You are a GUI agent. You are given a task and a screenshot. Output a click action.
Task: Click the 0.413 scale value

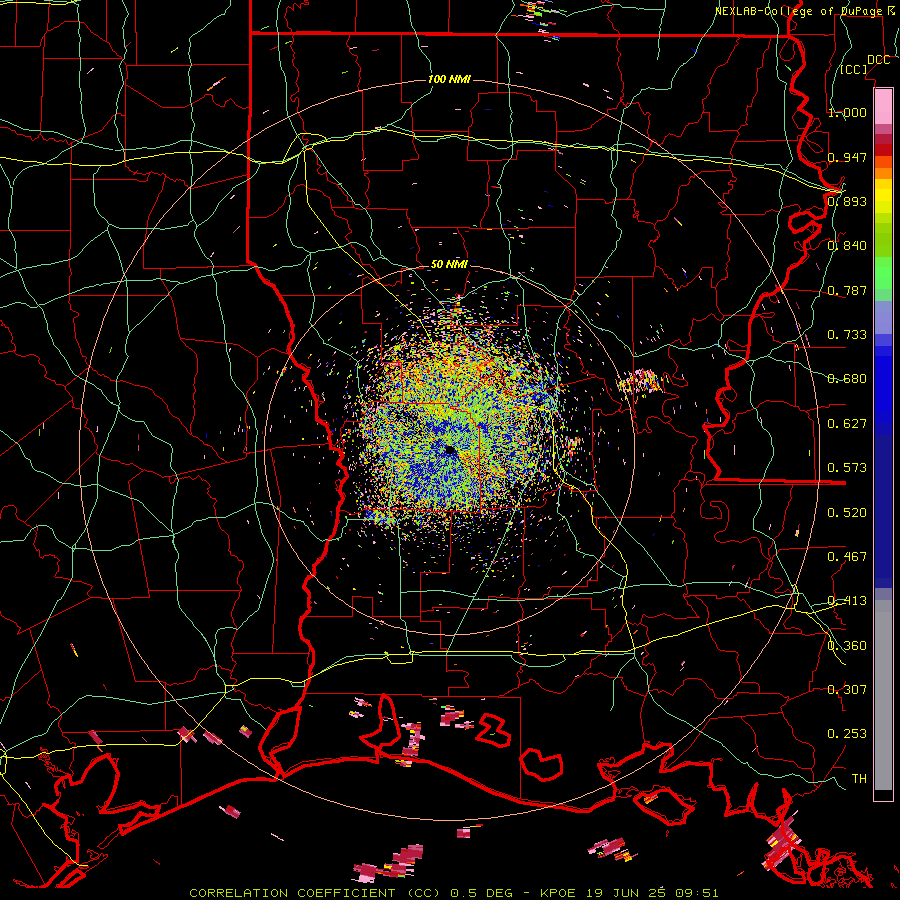coord(847,600)
